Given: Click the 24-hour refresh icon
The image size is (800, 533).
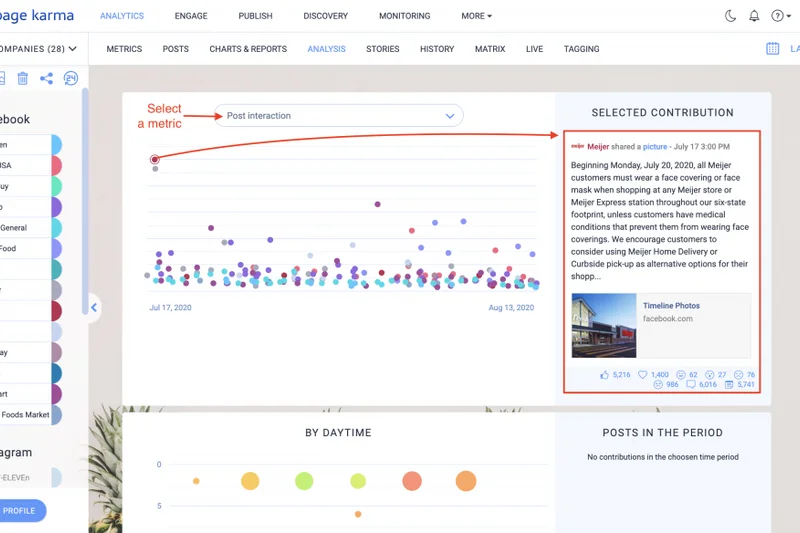Looking at the screenshot, I should coord(70,78).
